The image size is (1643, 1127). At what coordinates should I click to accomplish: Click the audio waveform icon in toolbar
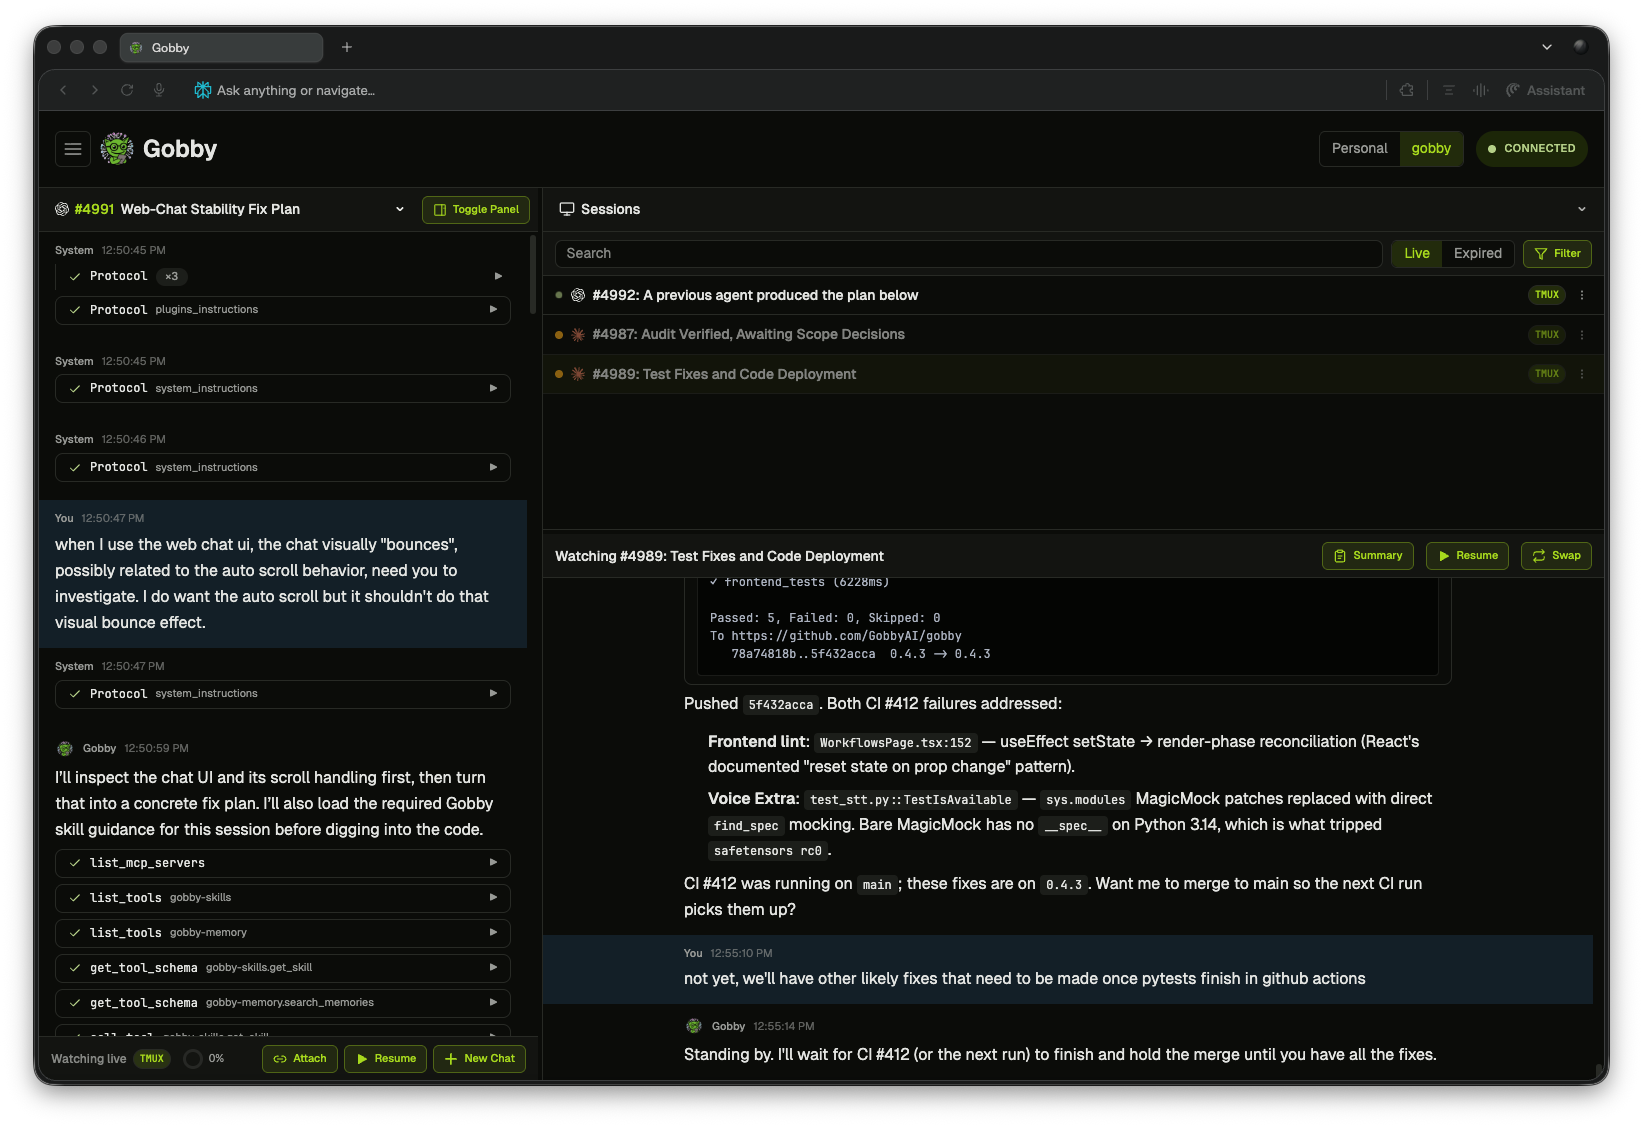[x=1481, y=90]
